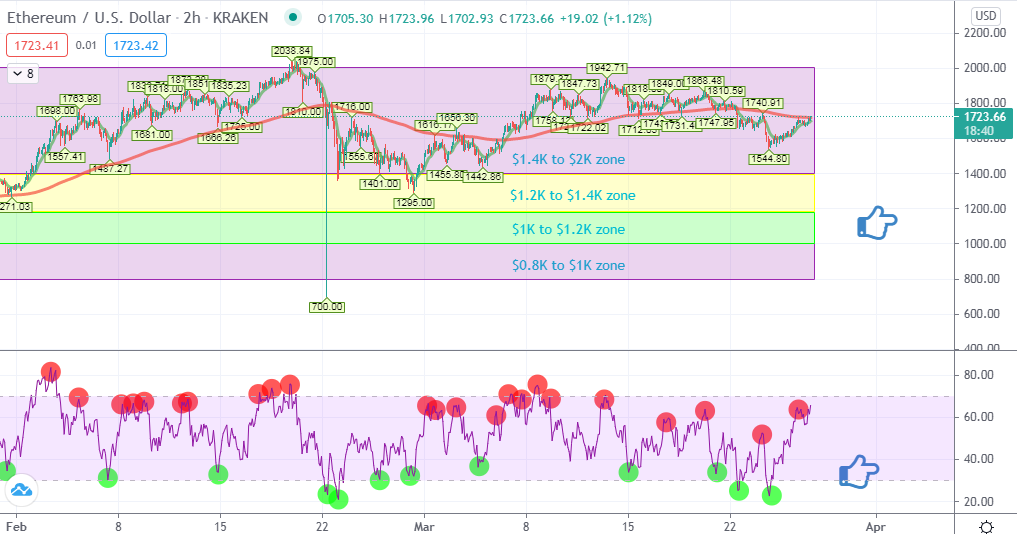
Task: Expand the collapsed indicators legend showing 8
Action: [23, 74]
